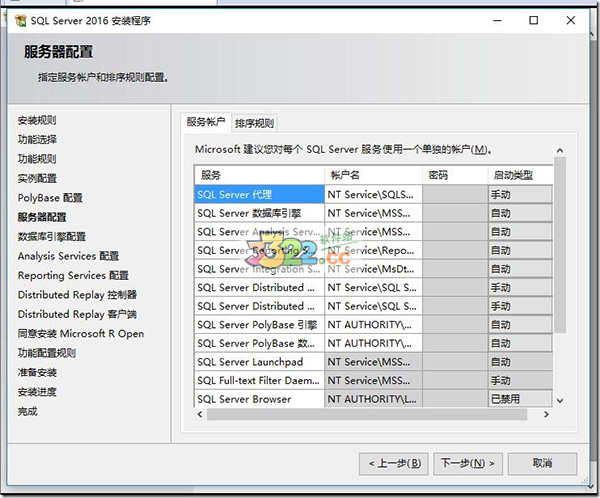Click the 帐户名 column header
This screenshot has height=498, width=600.
(x=373, y=175)
